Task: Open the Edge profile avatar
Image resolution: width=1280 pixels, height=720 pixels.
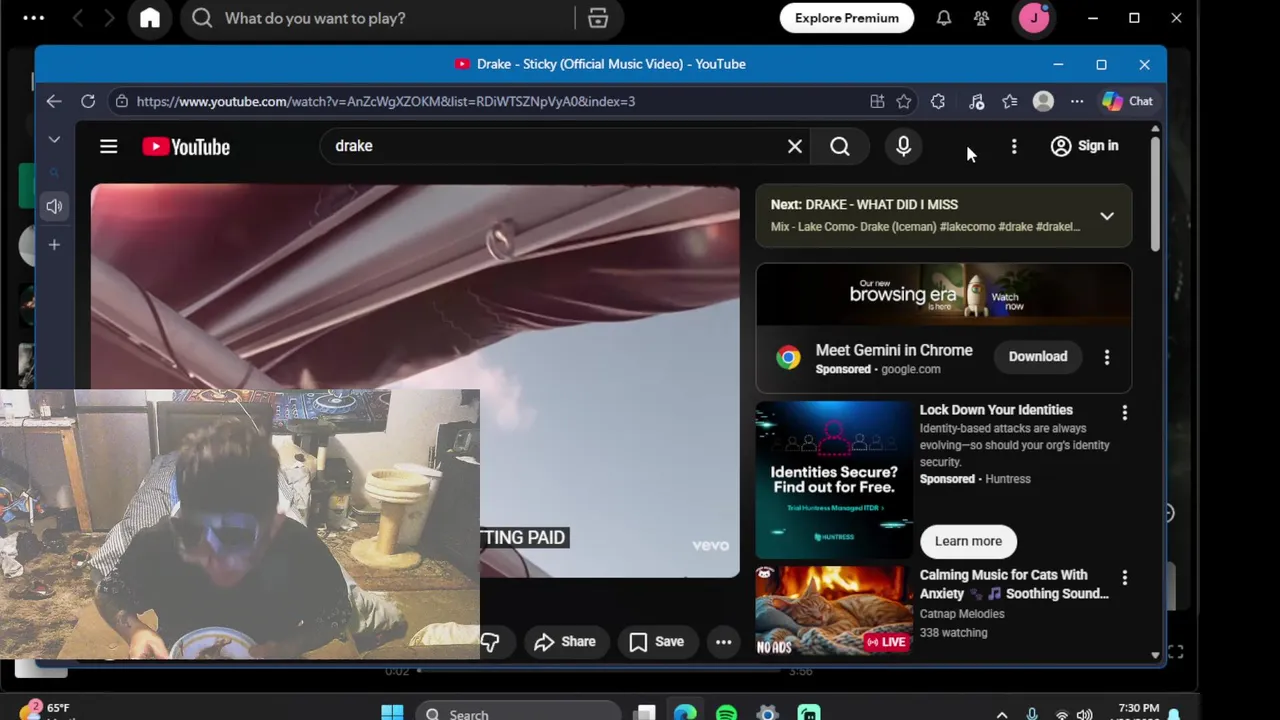Action: [x=1043, y=101]
